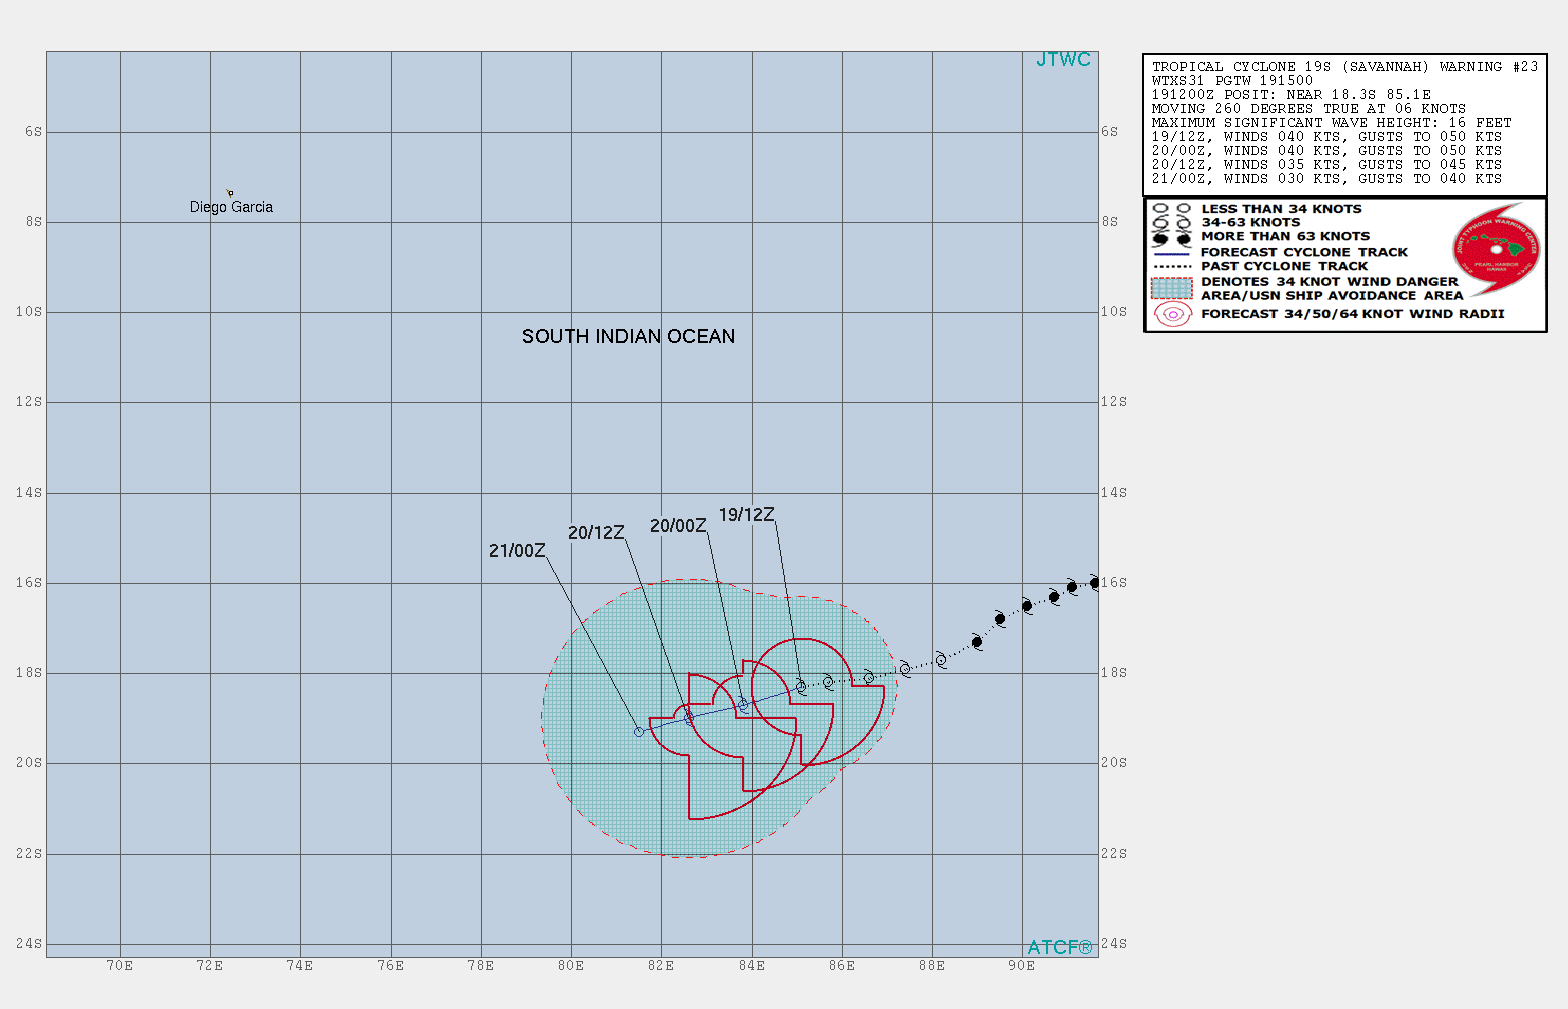Click the 'WTXS31 PGTW 191500' header line
The height and width of the screenshot is (1009, 1568).
point(1232,81)
